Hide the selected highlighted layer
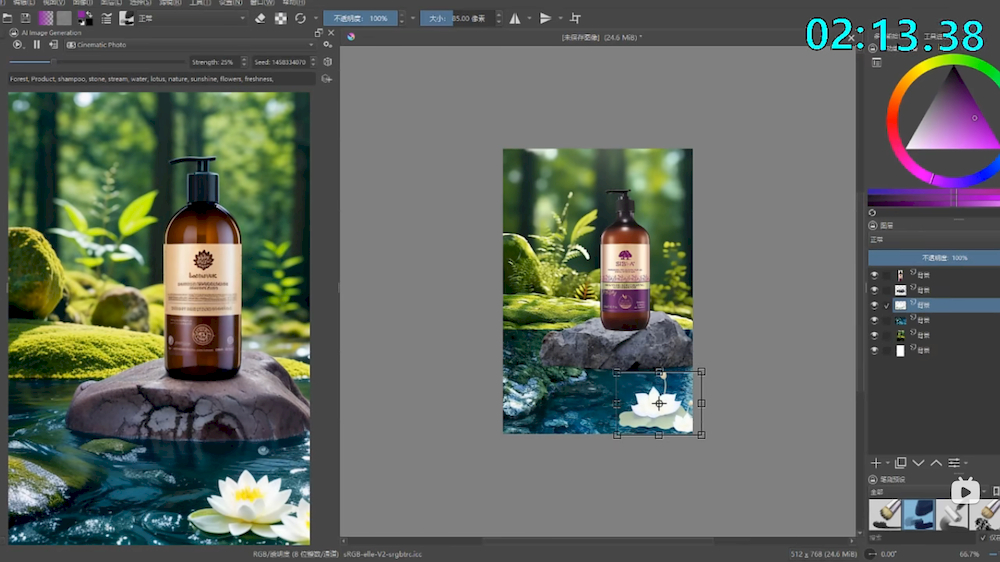1000x562 pixels. click(x=874, y=306)
